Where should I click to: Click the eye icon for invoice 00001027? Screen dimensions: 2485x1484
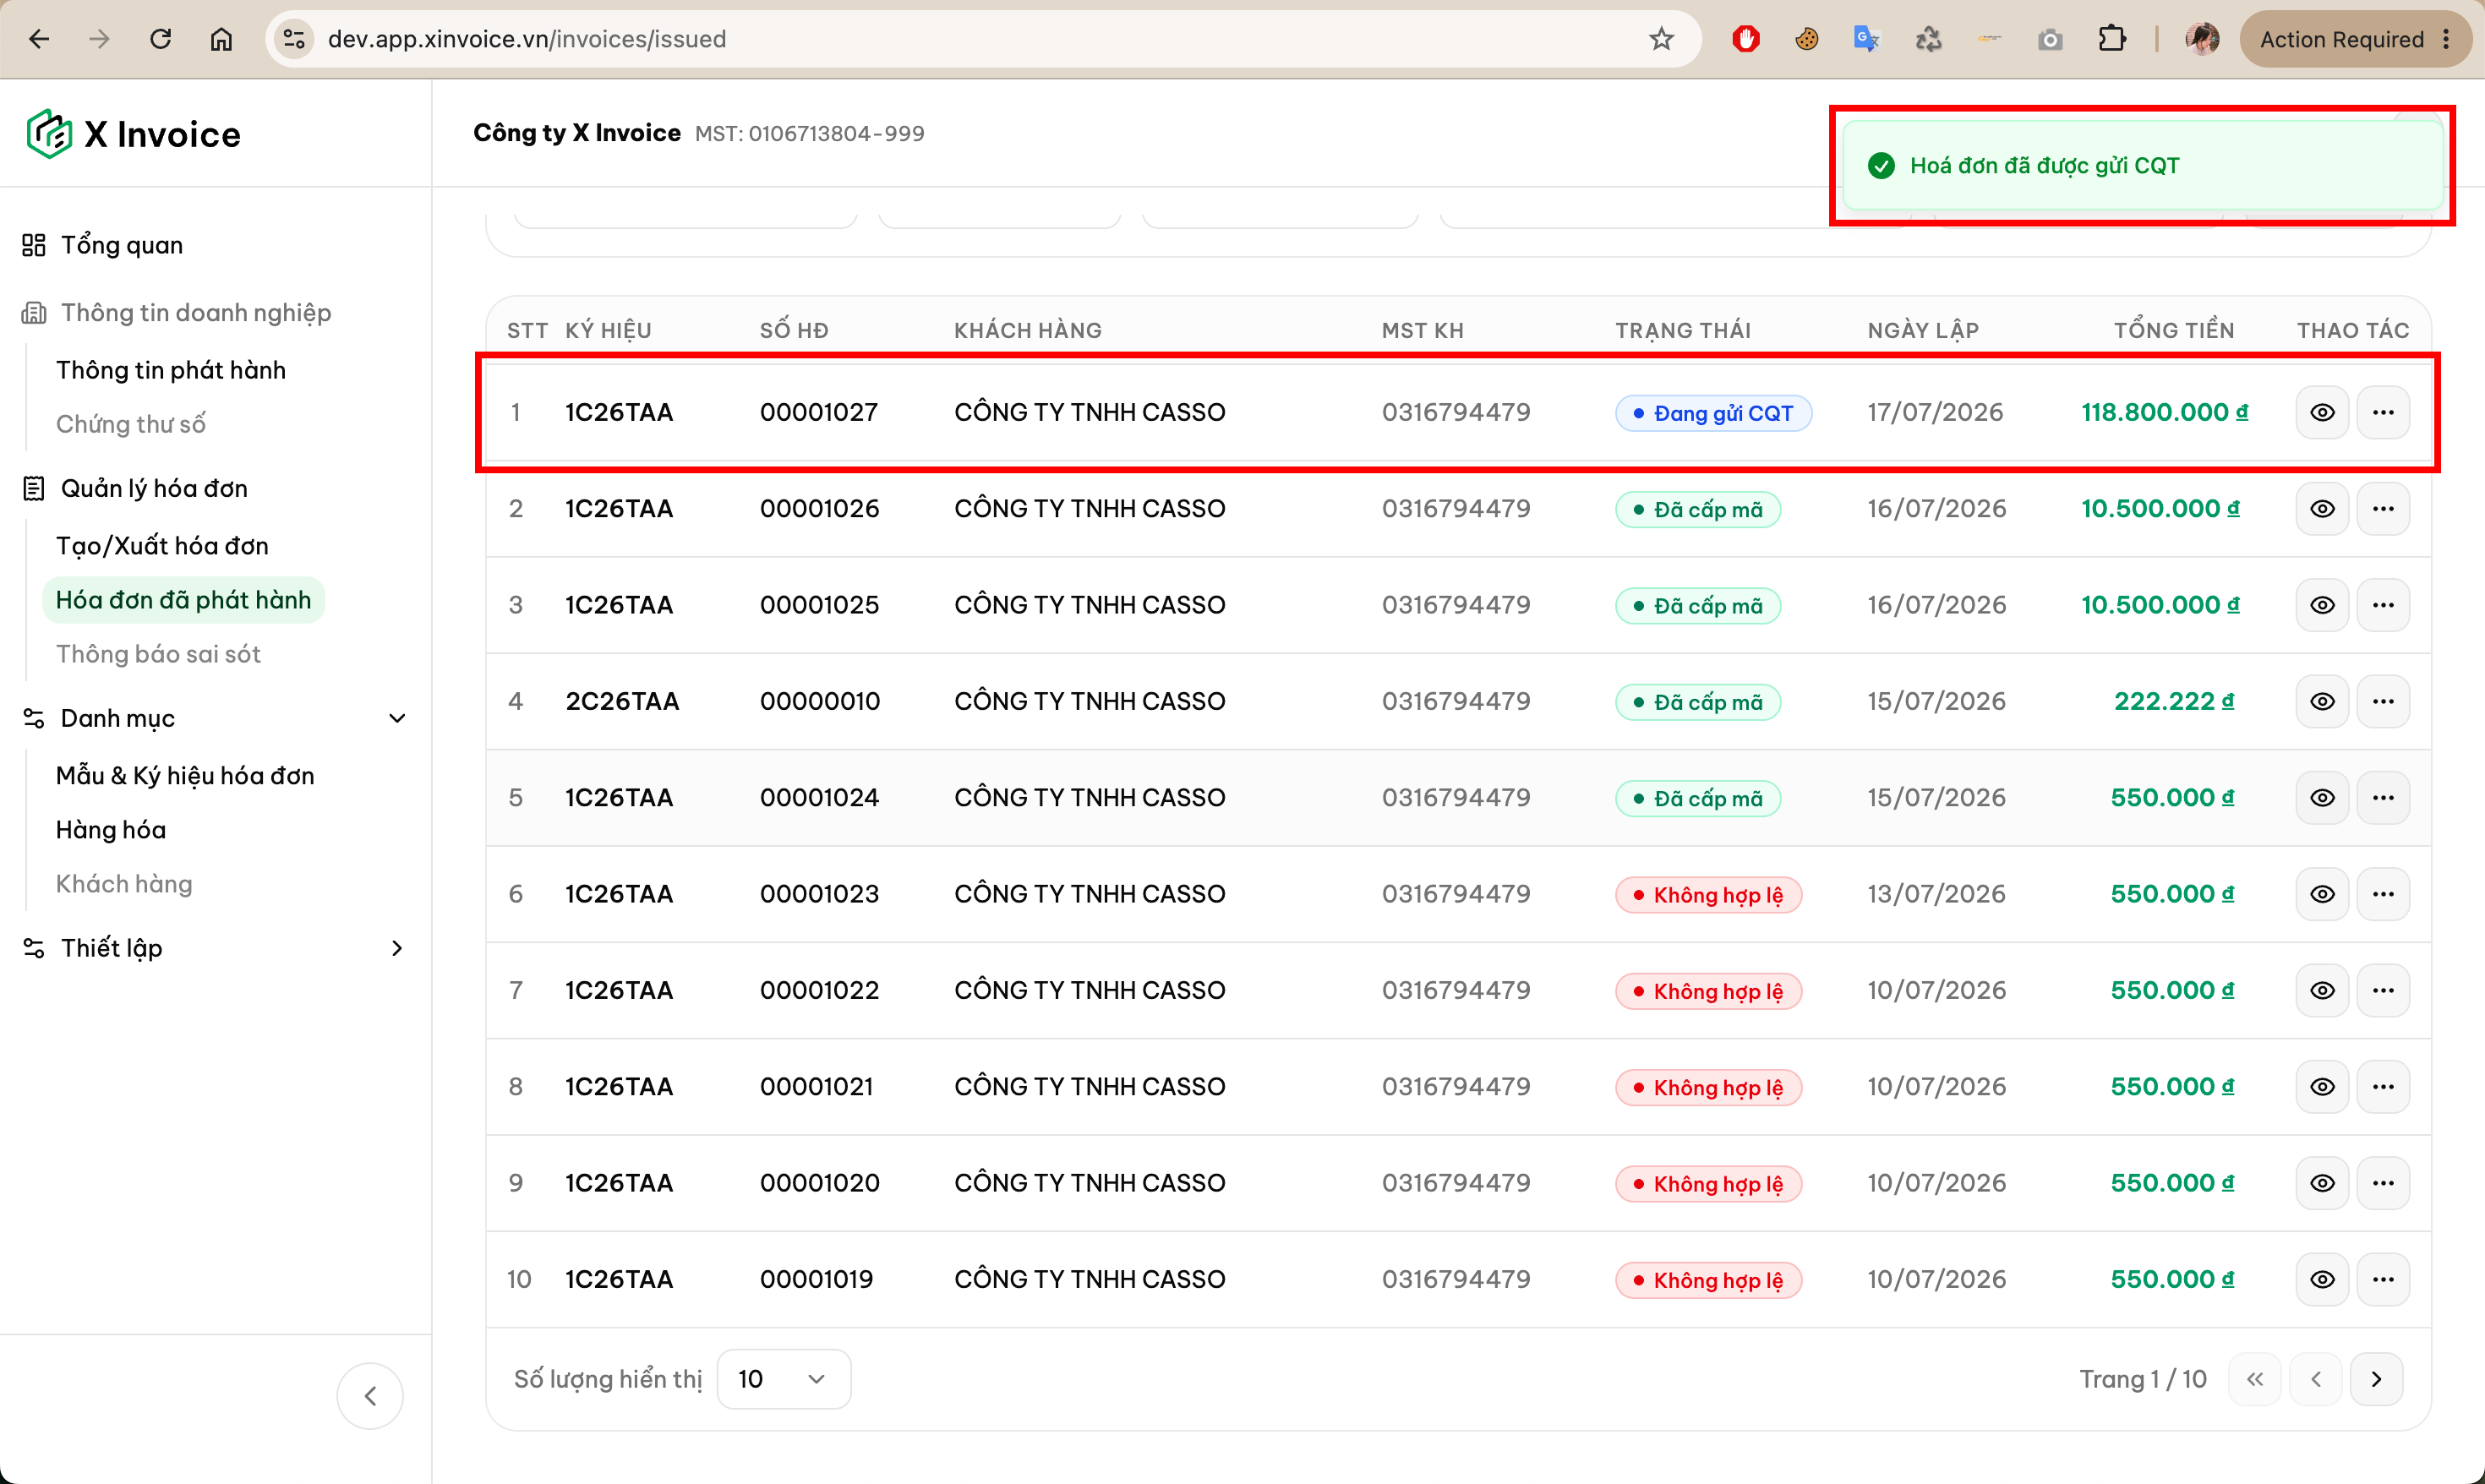2322,412
